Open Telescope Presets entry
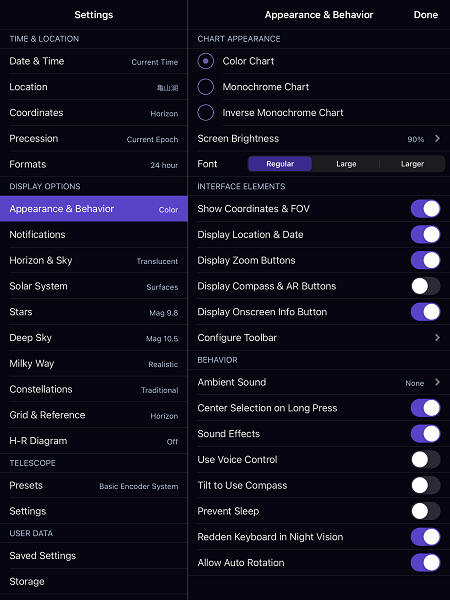Image resolution: width=450 pixels, height=600 pixels. (94, 486)
